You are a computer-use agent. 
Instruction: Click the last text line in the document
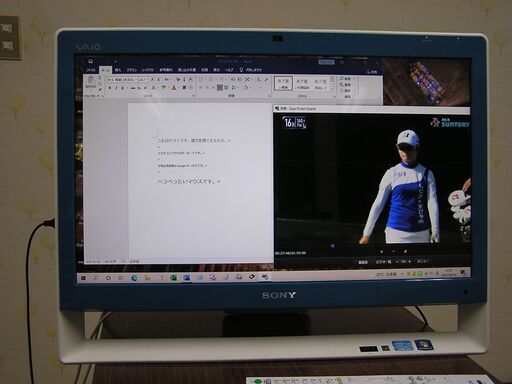pyautogui.click(x=187, y=182)
